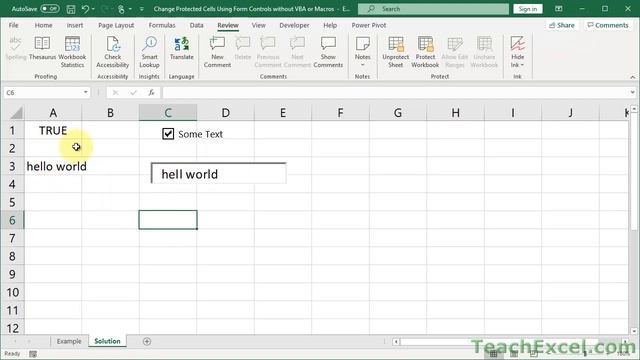Click the Insert Function fx icon
The width and height of the screenshot is (640, 360).
[x=151, y=93]
